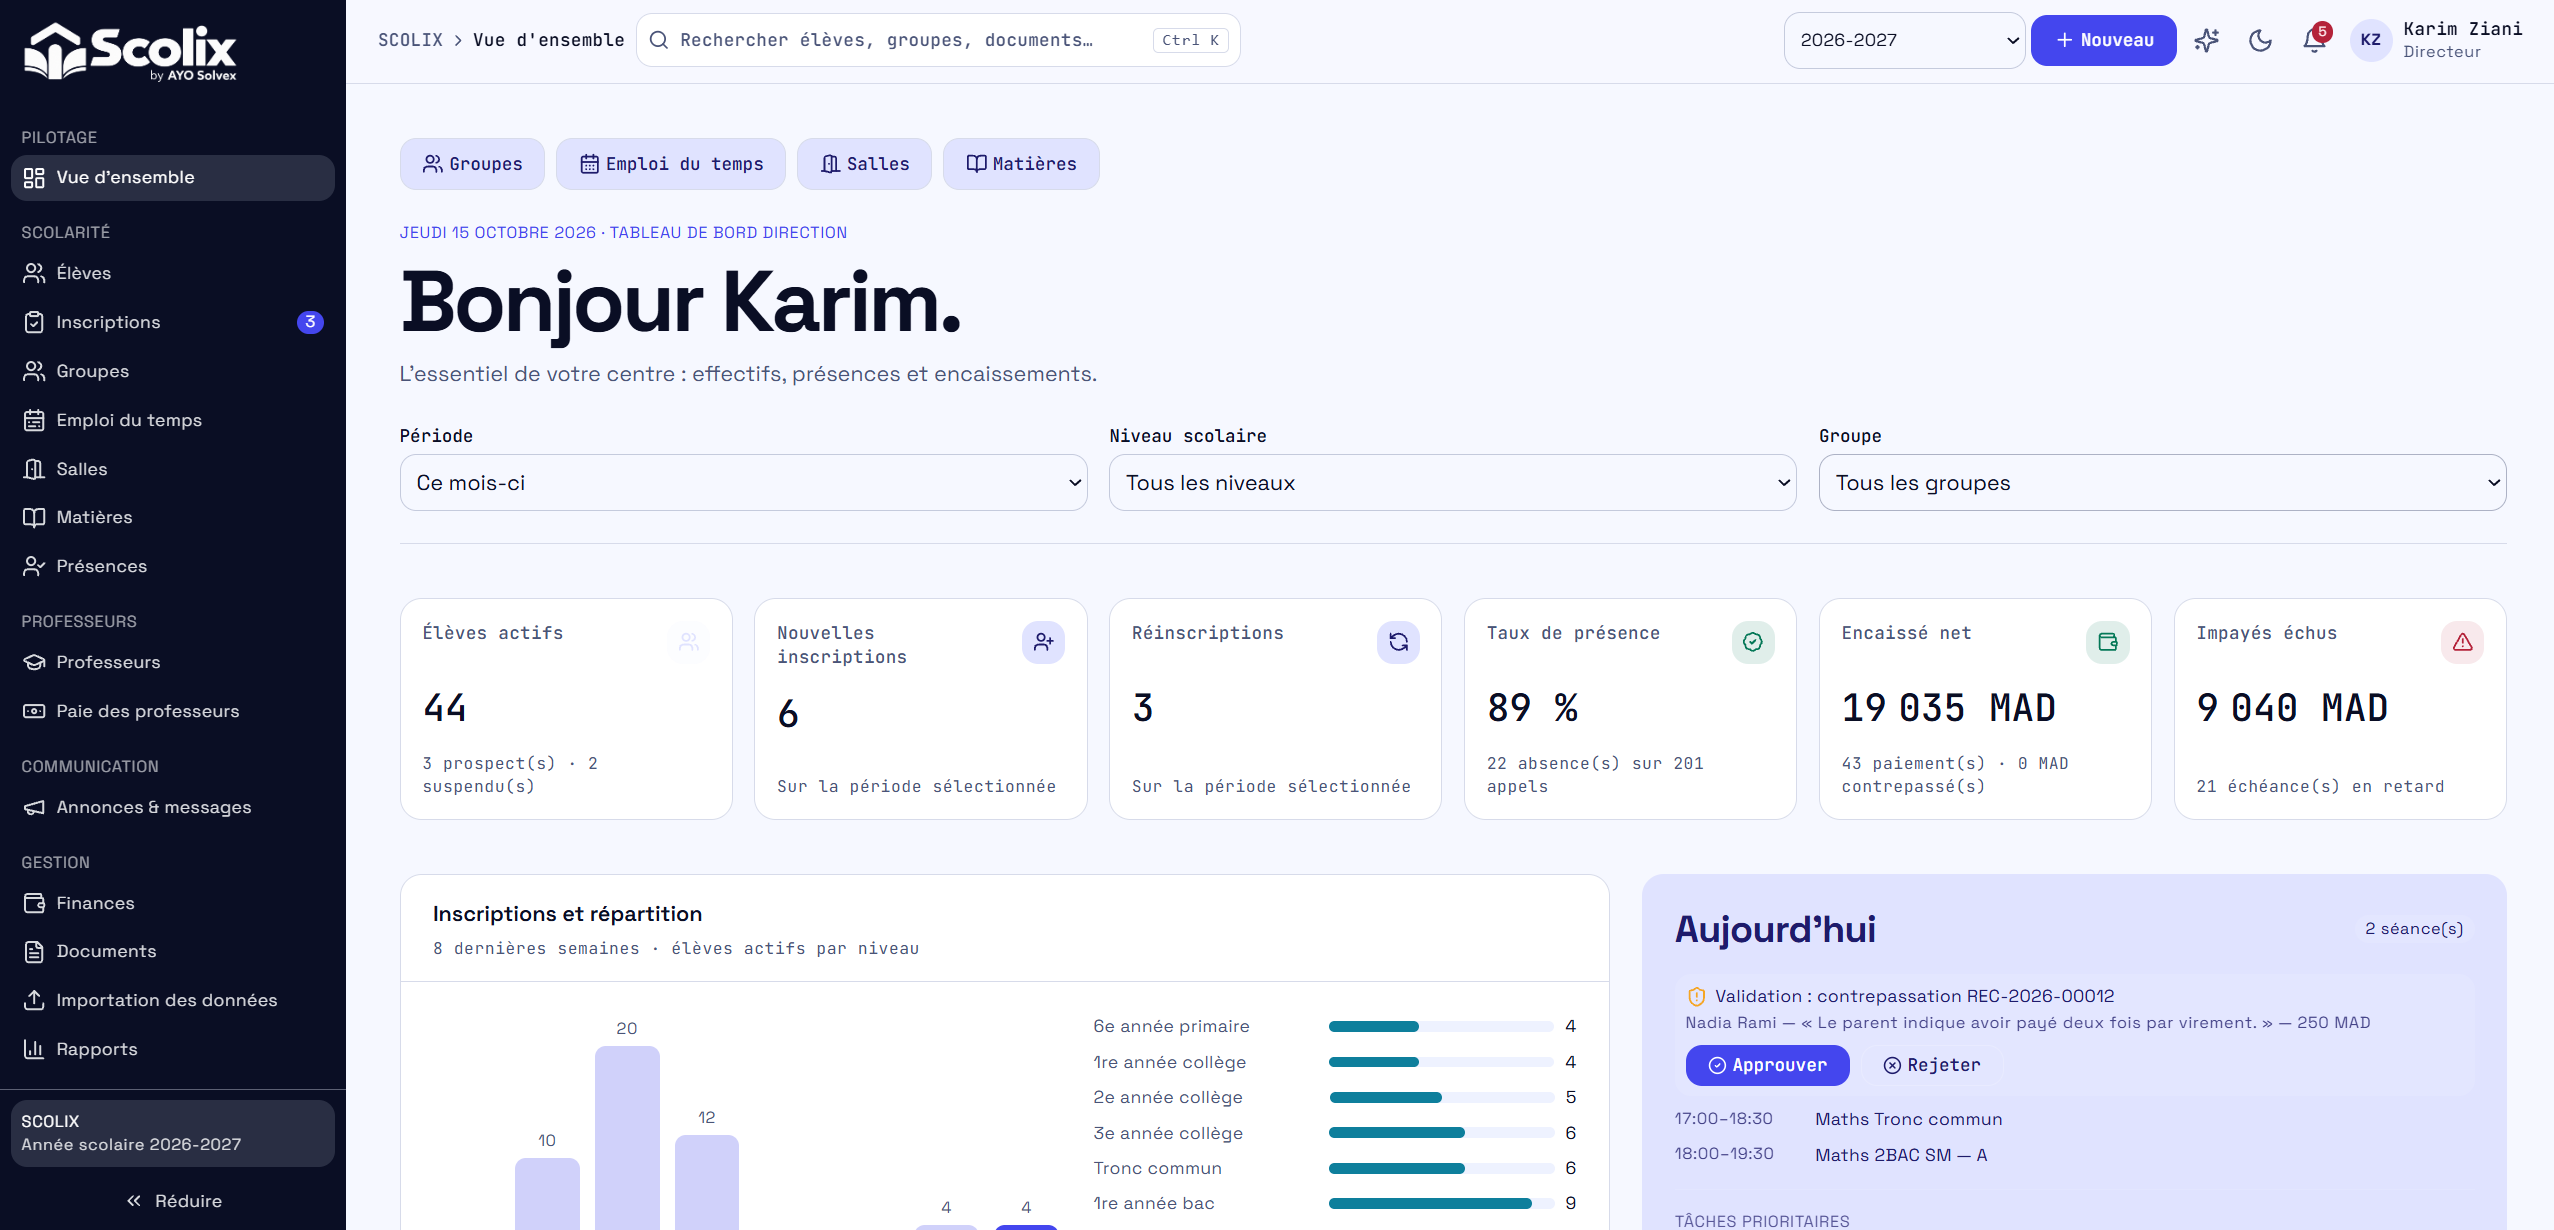Open the Niveau scolaire dropdown
Image resolution: width=2554 pixels, height=1230 pixels.
pos(1452,483)
